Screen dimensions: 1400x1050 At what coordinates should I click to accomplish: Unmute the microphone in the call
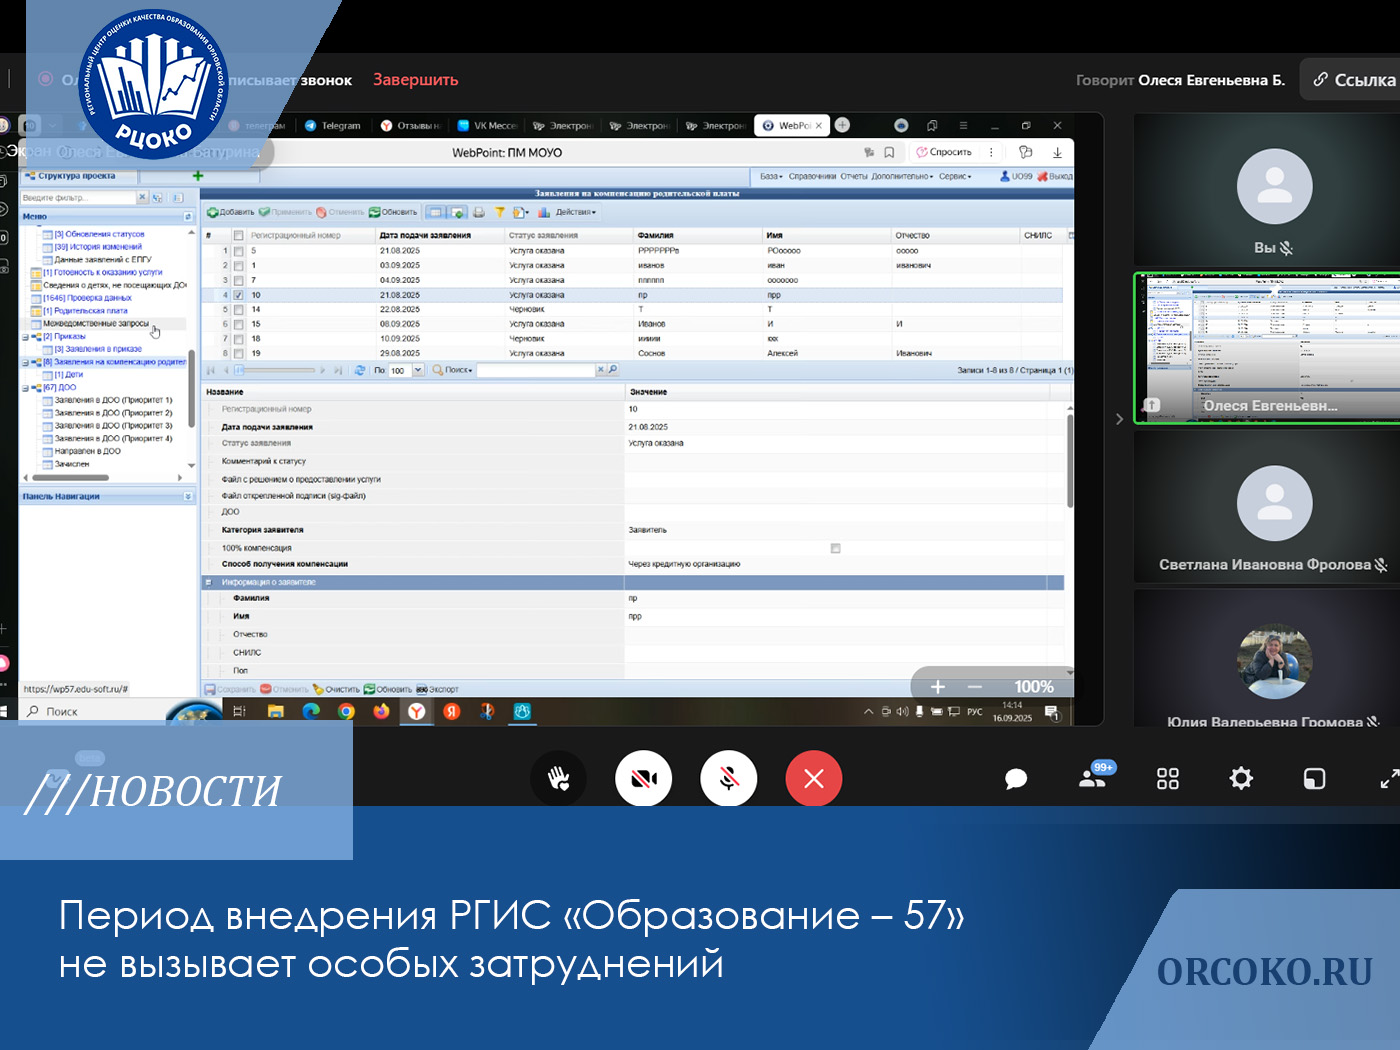tap(729, 778)
